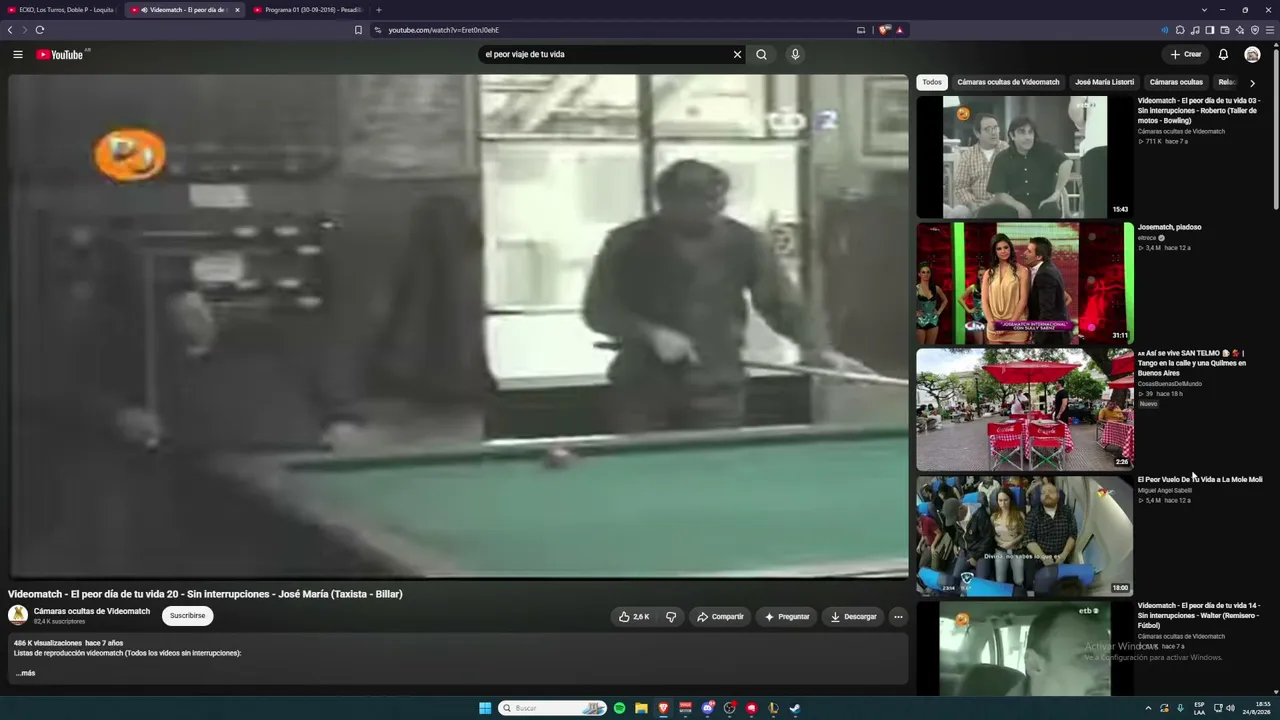The image size is (1280, 720).
Task: Open the clock and date panel
Action: [1256, 708]
